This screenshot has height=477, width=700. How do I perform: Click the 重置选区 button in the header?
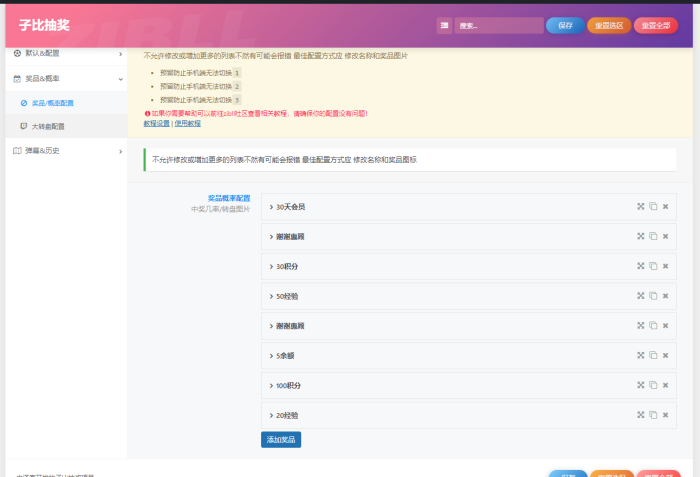609,25
